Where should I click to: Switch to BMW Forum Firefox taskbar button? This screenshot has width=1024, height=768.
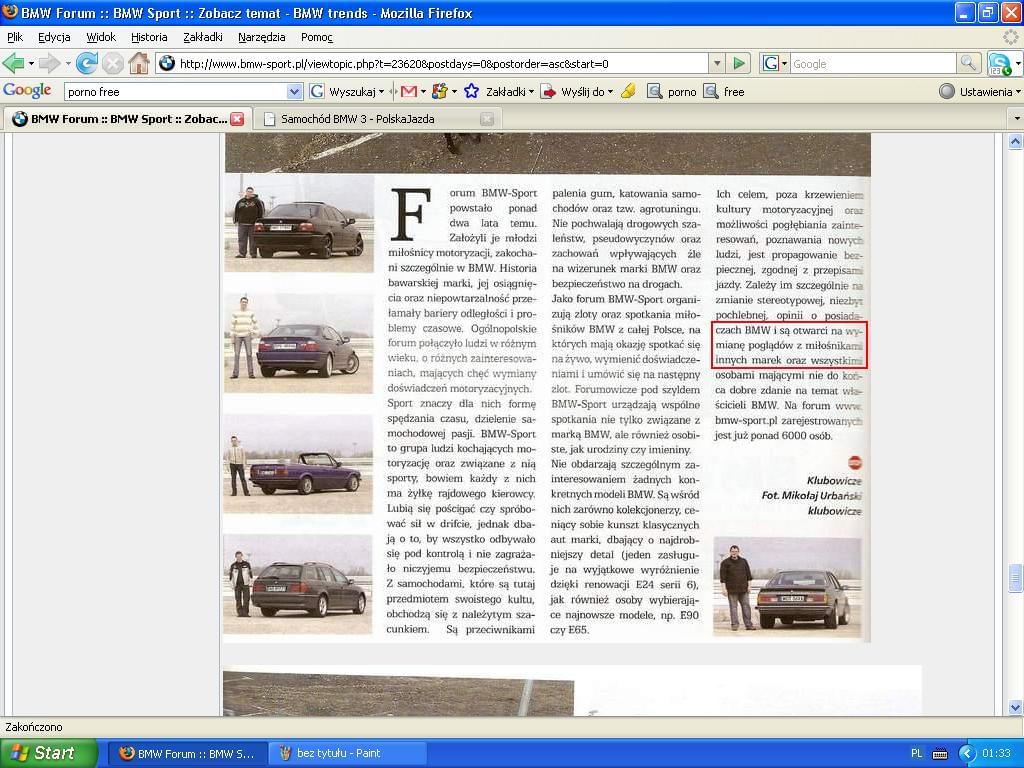pos(187,754)
